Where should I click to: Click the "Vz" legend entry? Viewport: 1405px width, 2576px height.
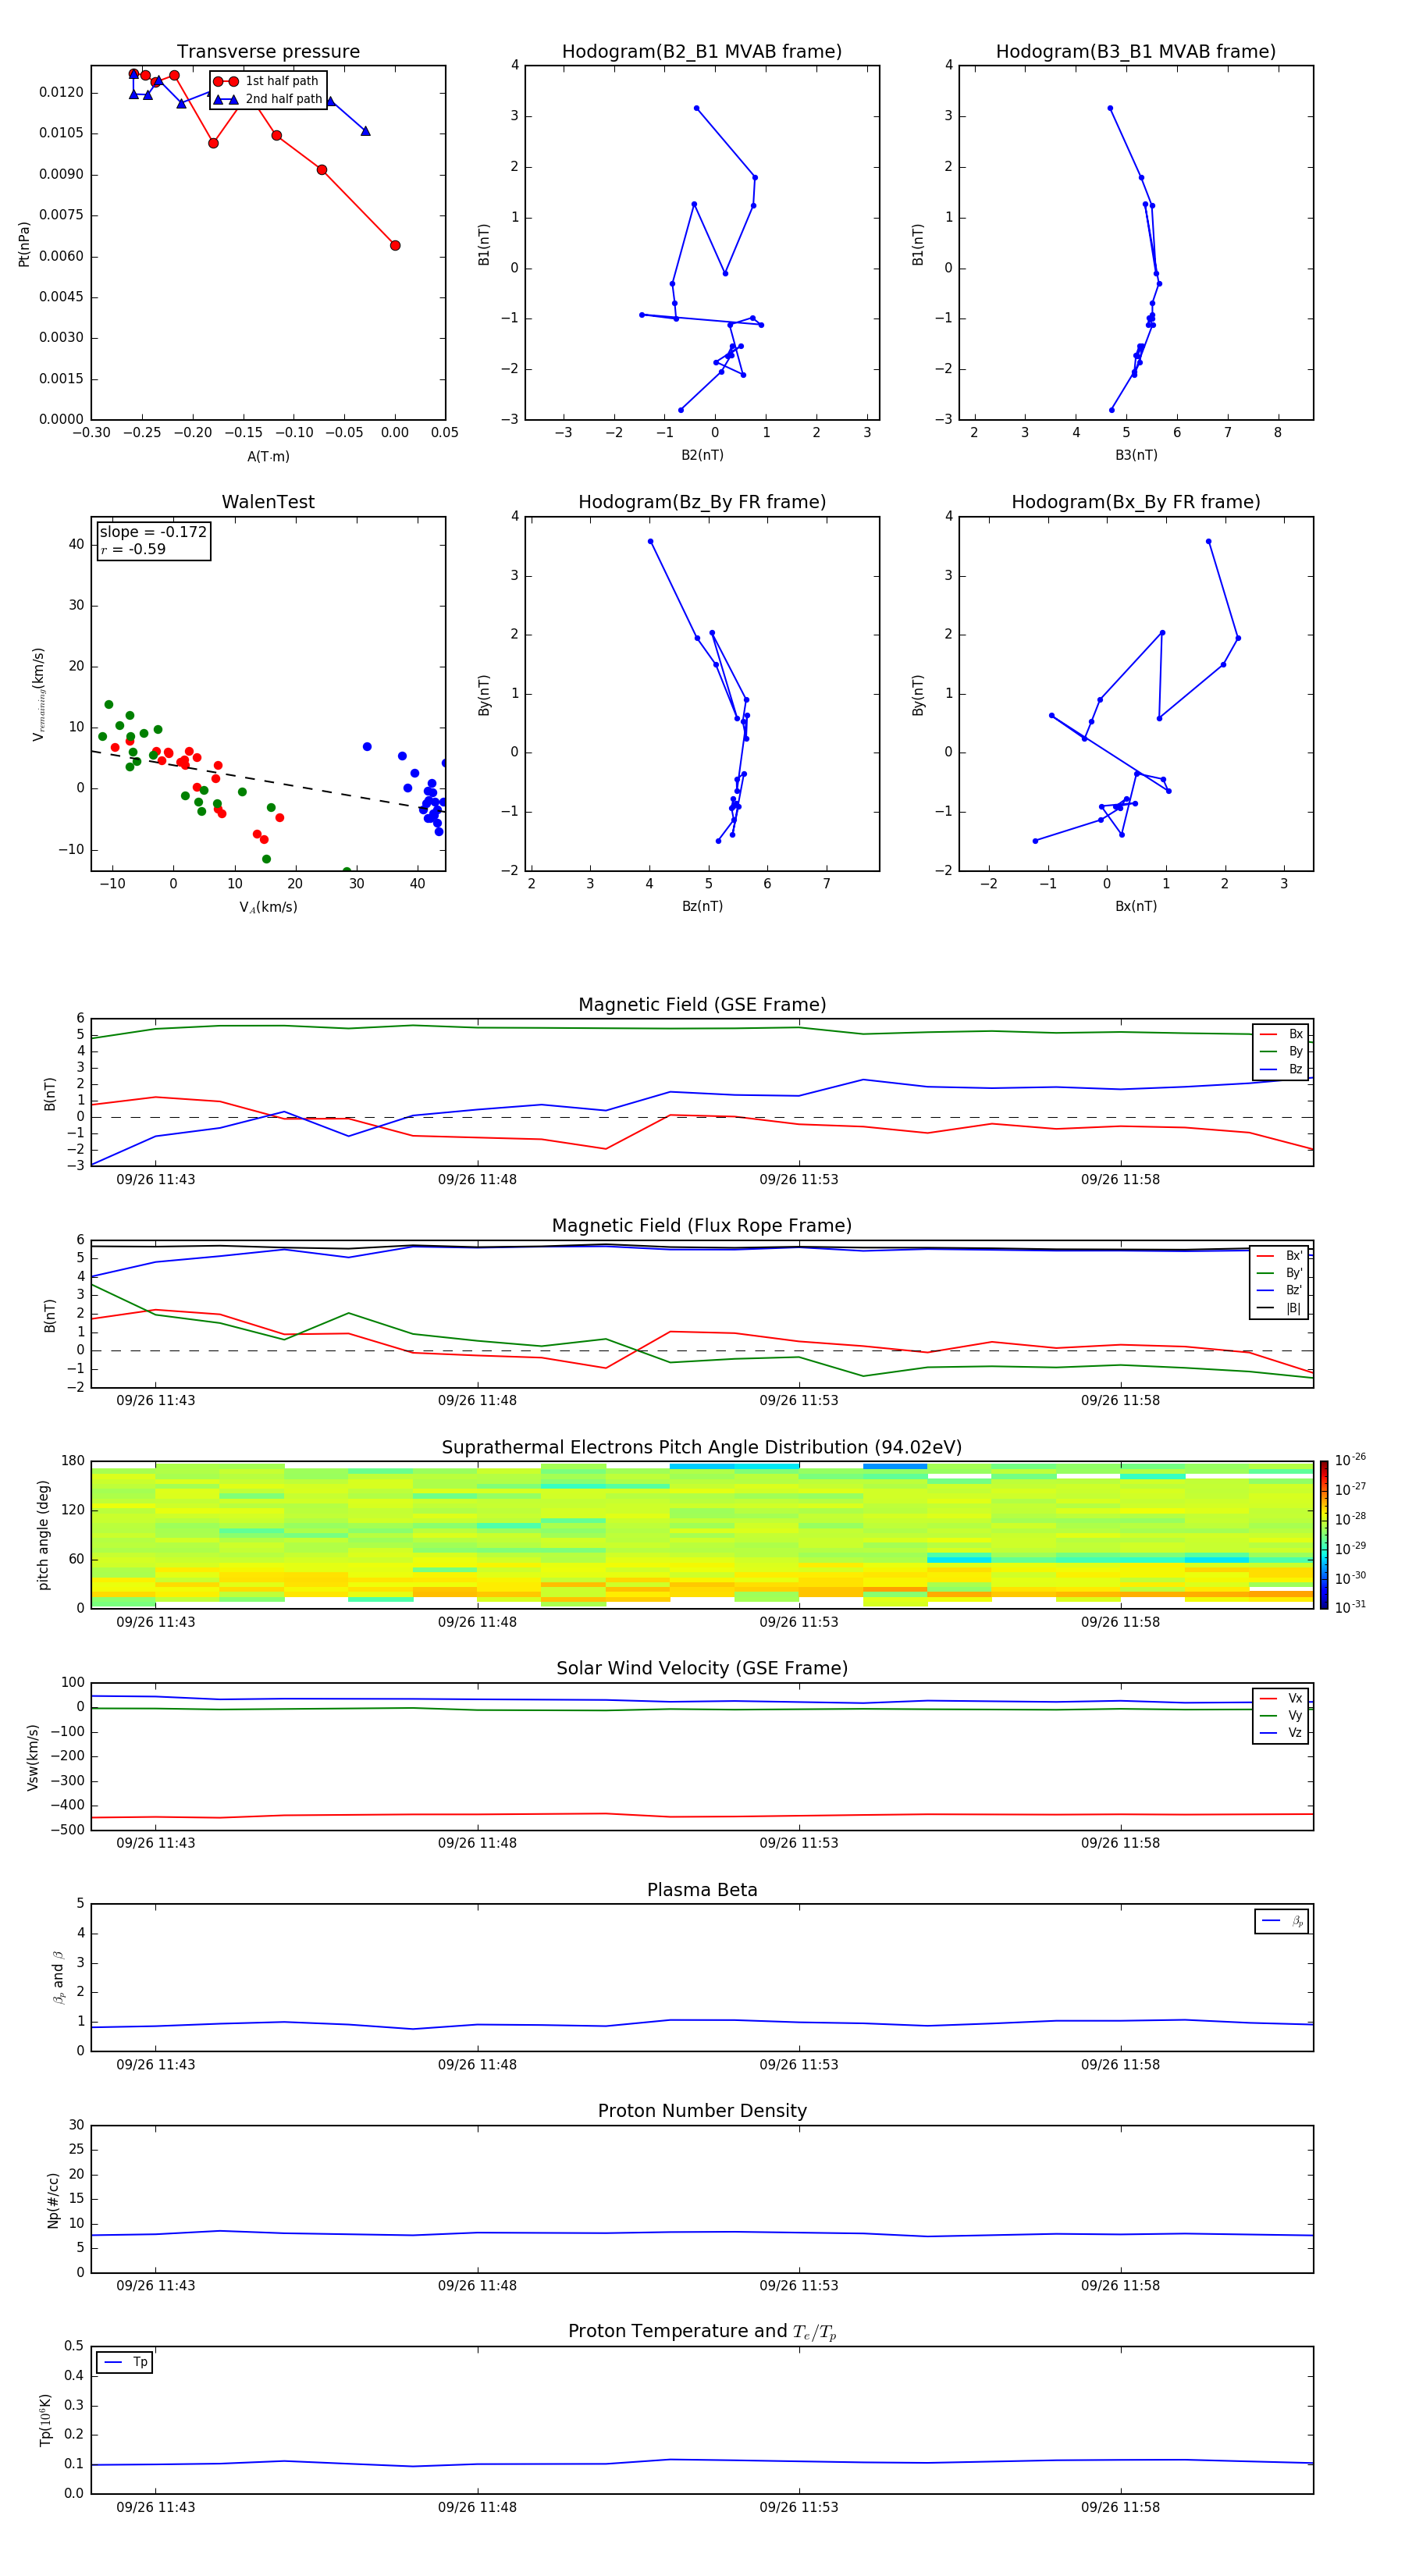coord(1282,1733)
